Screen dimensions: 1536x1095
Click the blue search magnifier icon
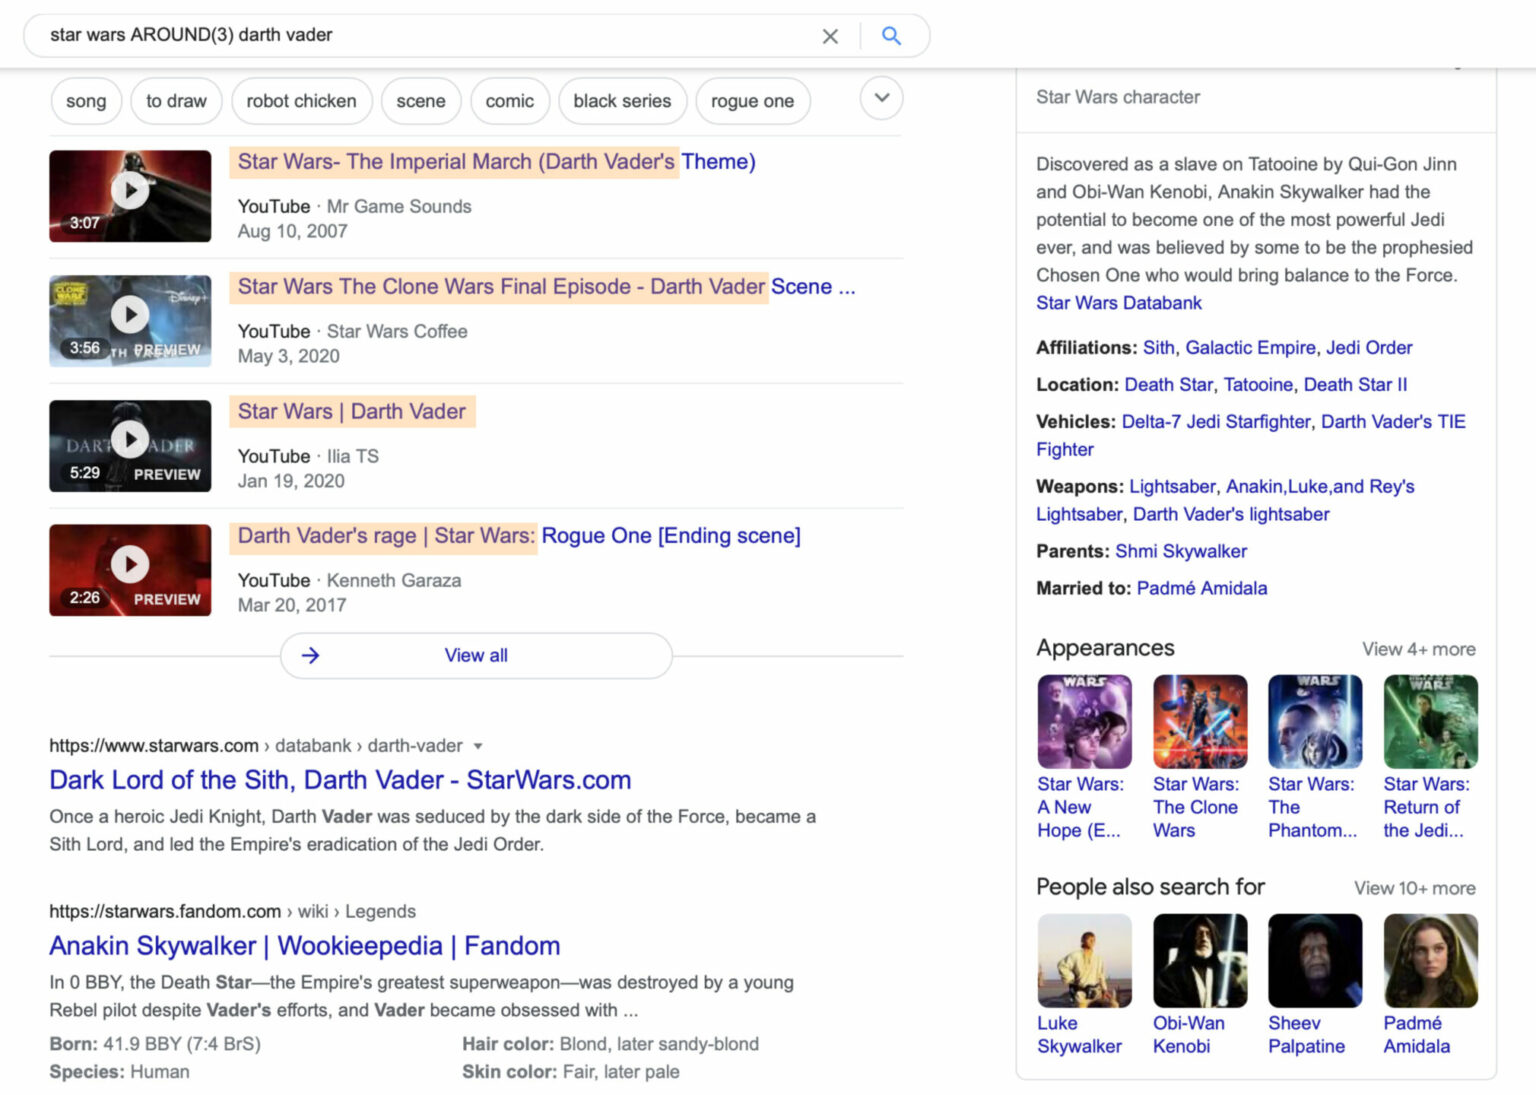[x=890, y=35]
